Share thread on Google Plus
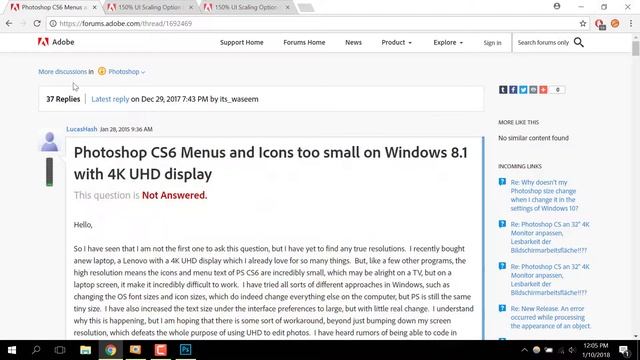640x360 pixels. pyautogui.click(x=543, y=90)
